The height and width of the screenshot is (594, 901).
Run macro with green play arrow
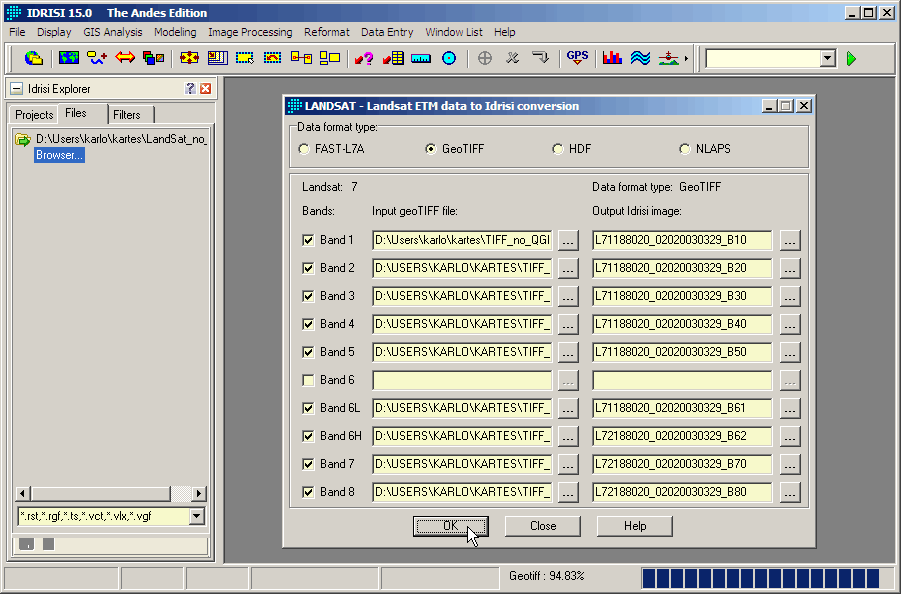point(852,59)
